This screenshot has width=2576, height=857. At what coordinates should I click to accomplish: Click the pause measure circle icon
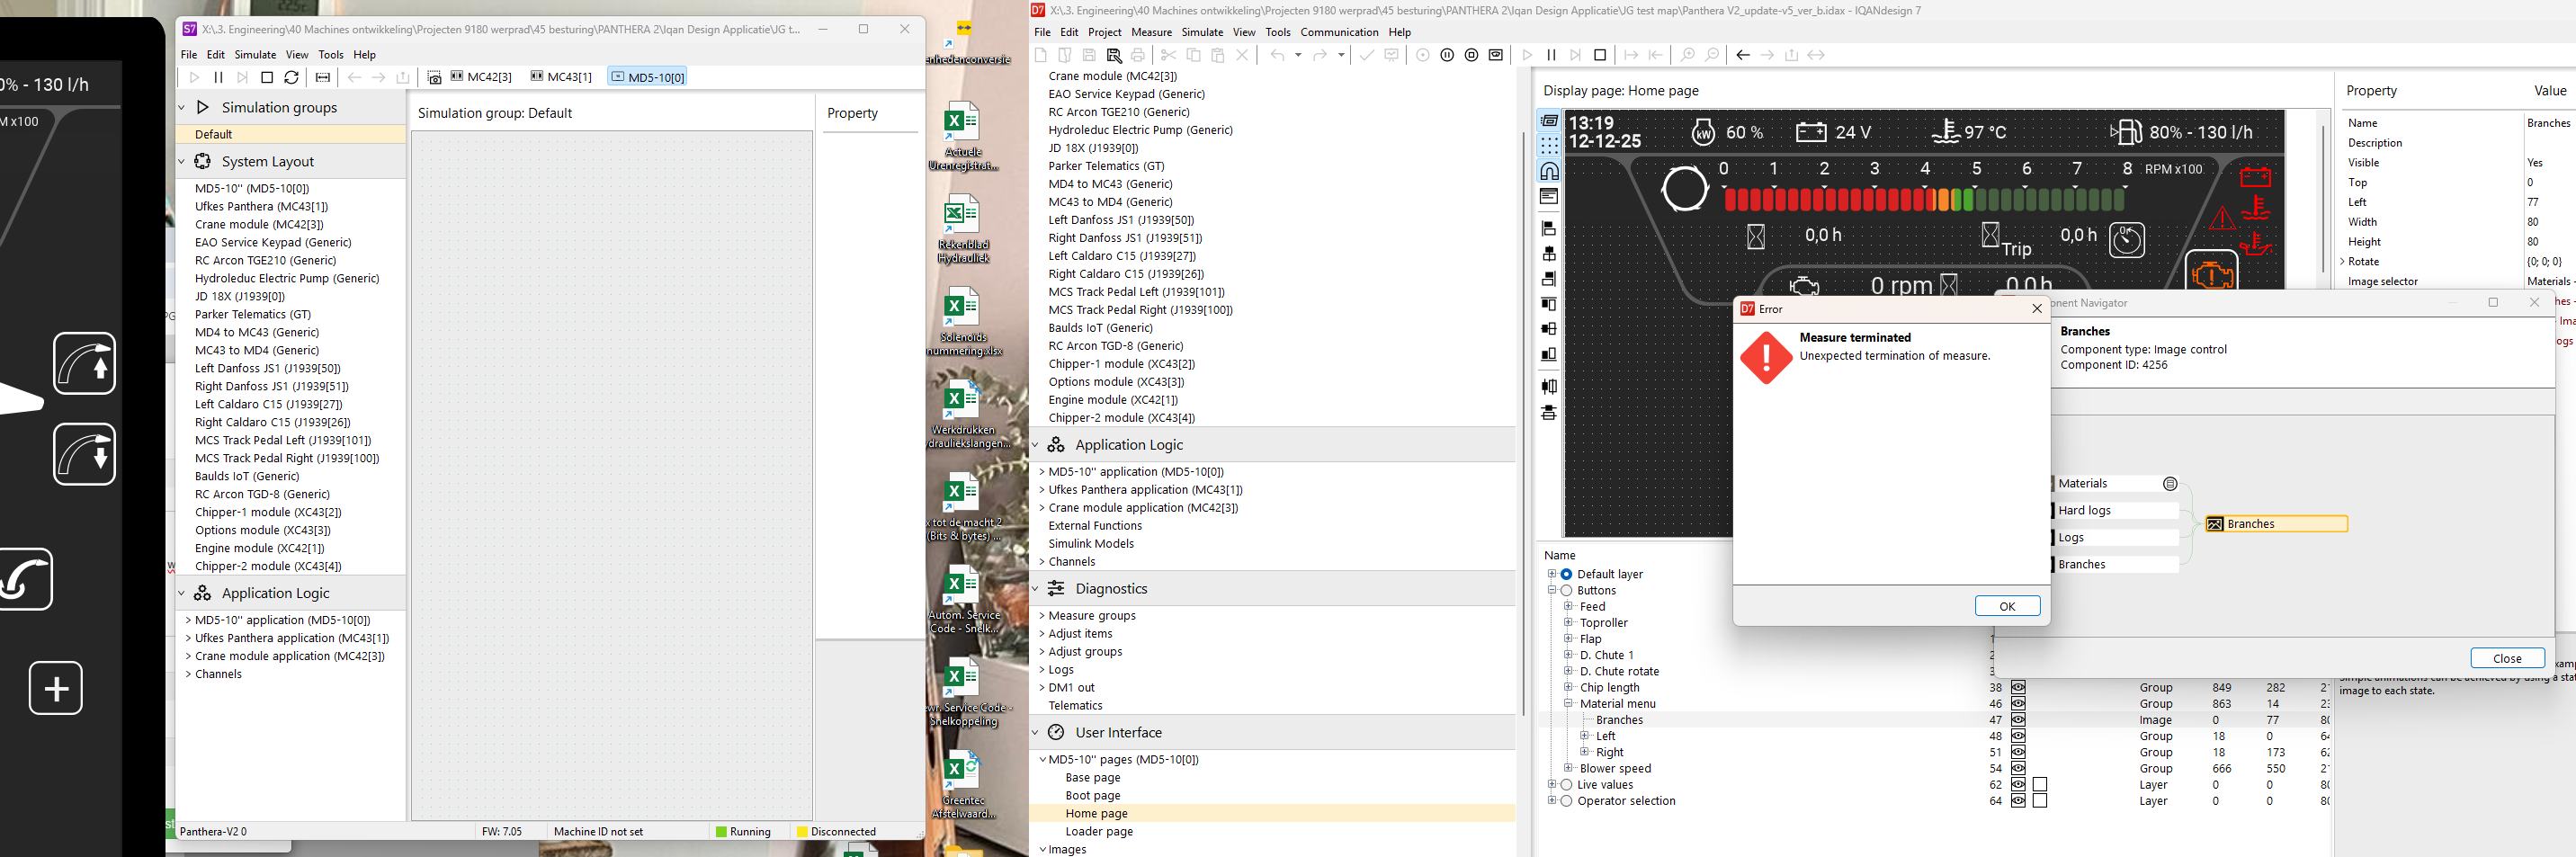[x=1447, y=55]
